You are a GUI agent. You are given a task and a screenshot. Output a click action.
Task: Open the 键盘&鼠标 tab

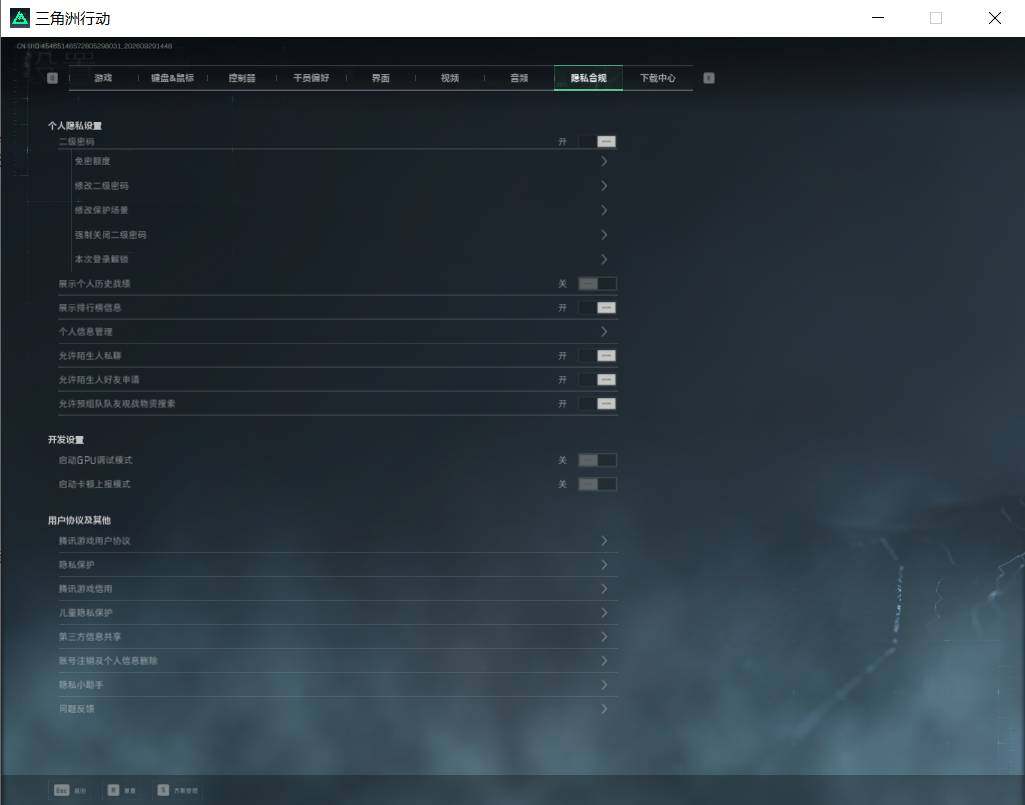point(173,78)
